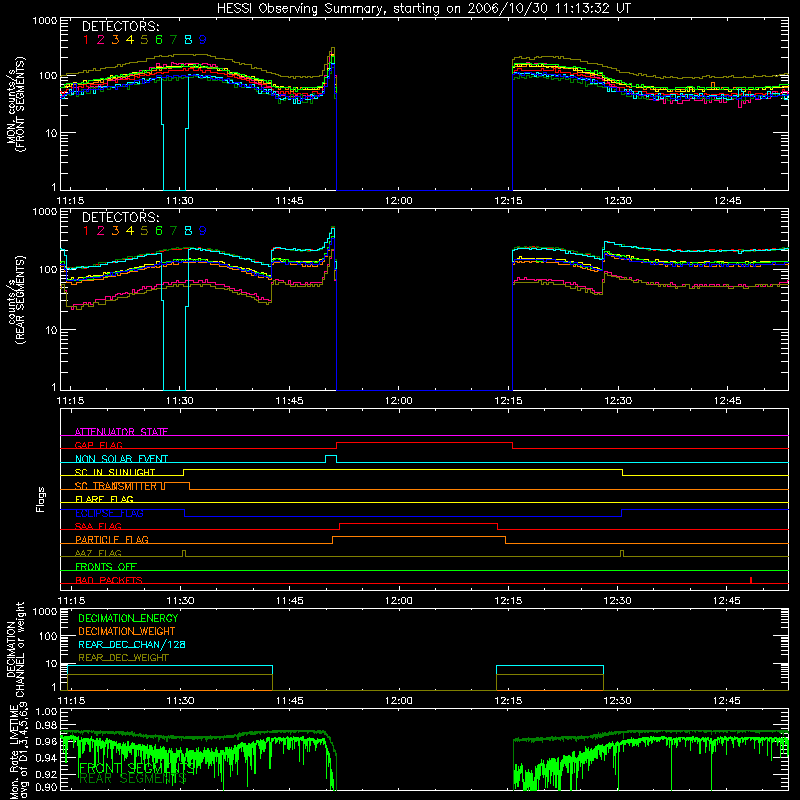Pick detector 1 in the rear segments legend
800x800 pixels.
86,231
